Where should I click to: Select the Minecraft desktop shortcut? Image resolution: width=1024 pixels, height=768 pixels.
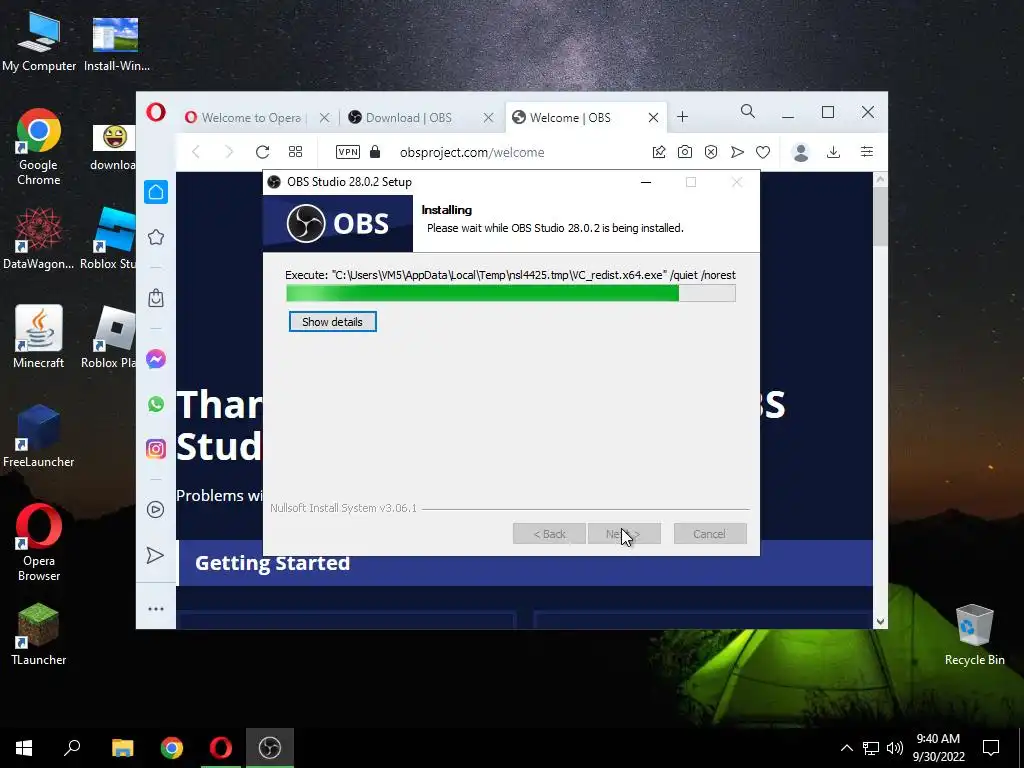point(39,337)
